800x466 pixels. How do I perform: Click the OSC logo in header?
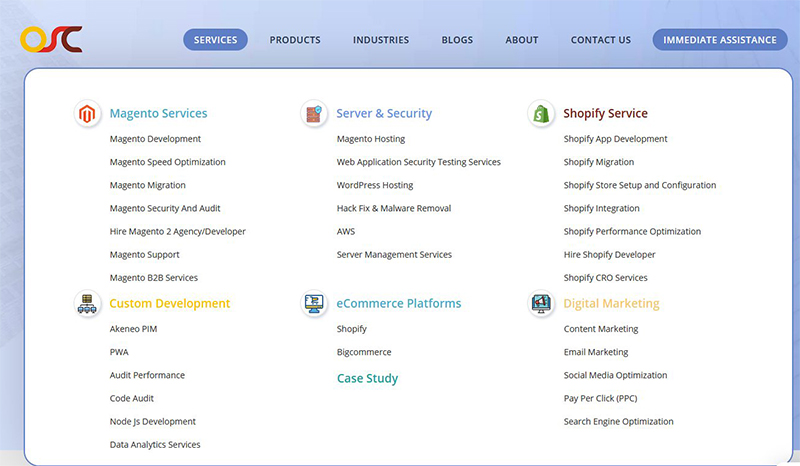50,39
